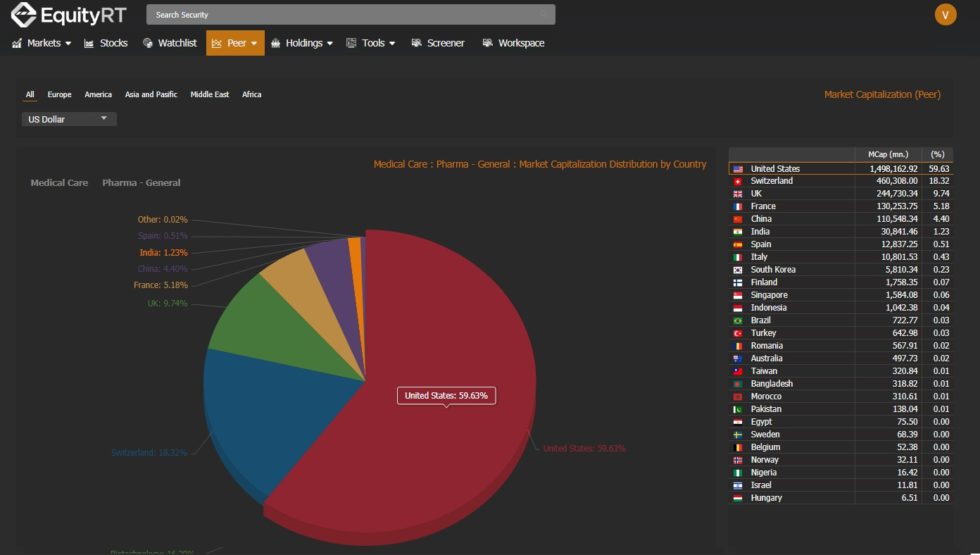
Task: Open Workspace via its icon
Action: 487,43
